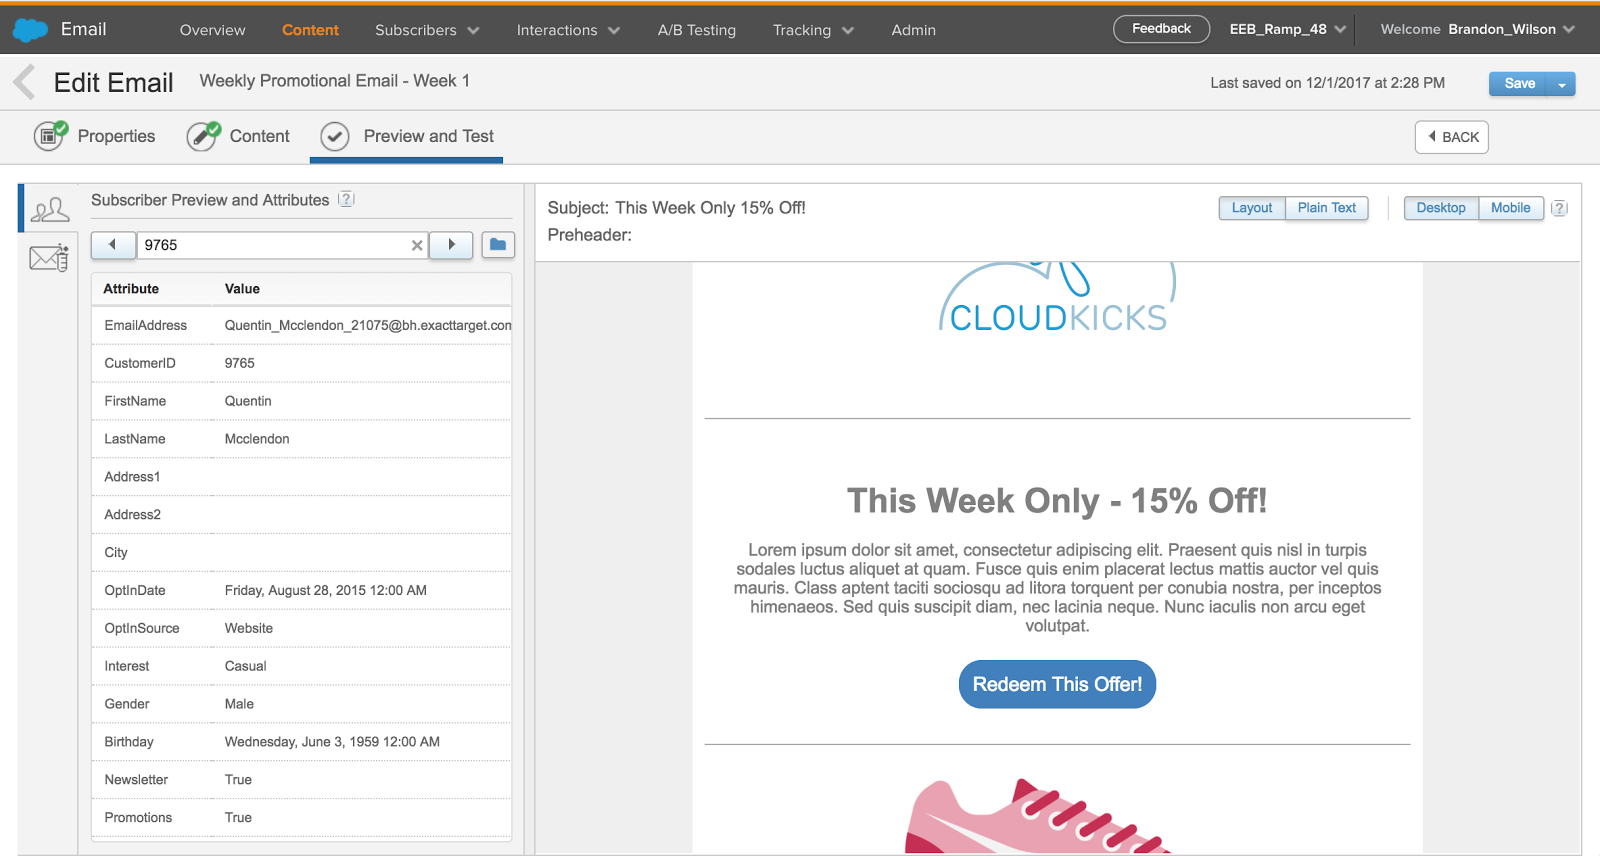Viewport: 1600px width, 856px height.
Task: Click the pink sneaker image
Action: coord(1040,815)
